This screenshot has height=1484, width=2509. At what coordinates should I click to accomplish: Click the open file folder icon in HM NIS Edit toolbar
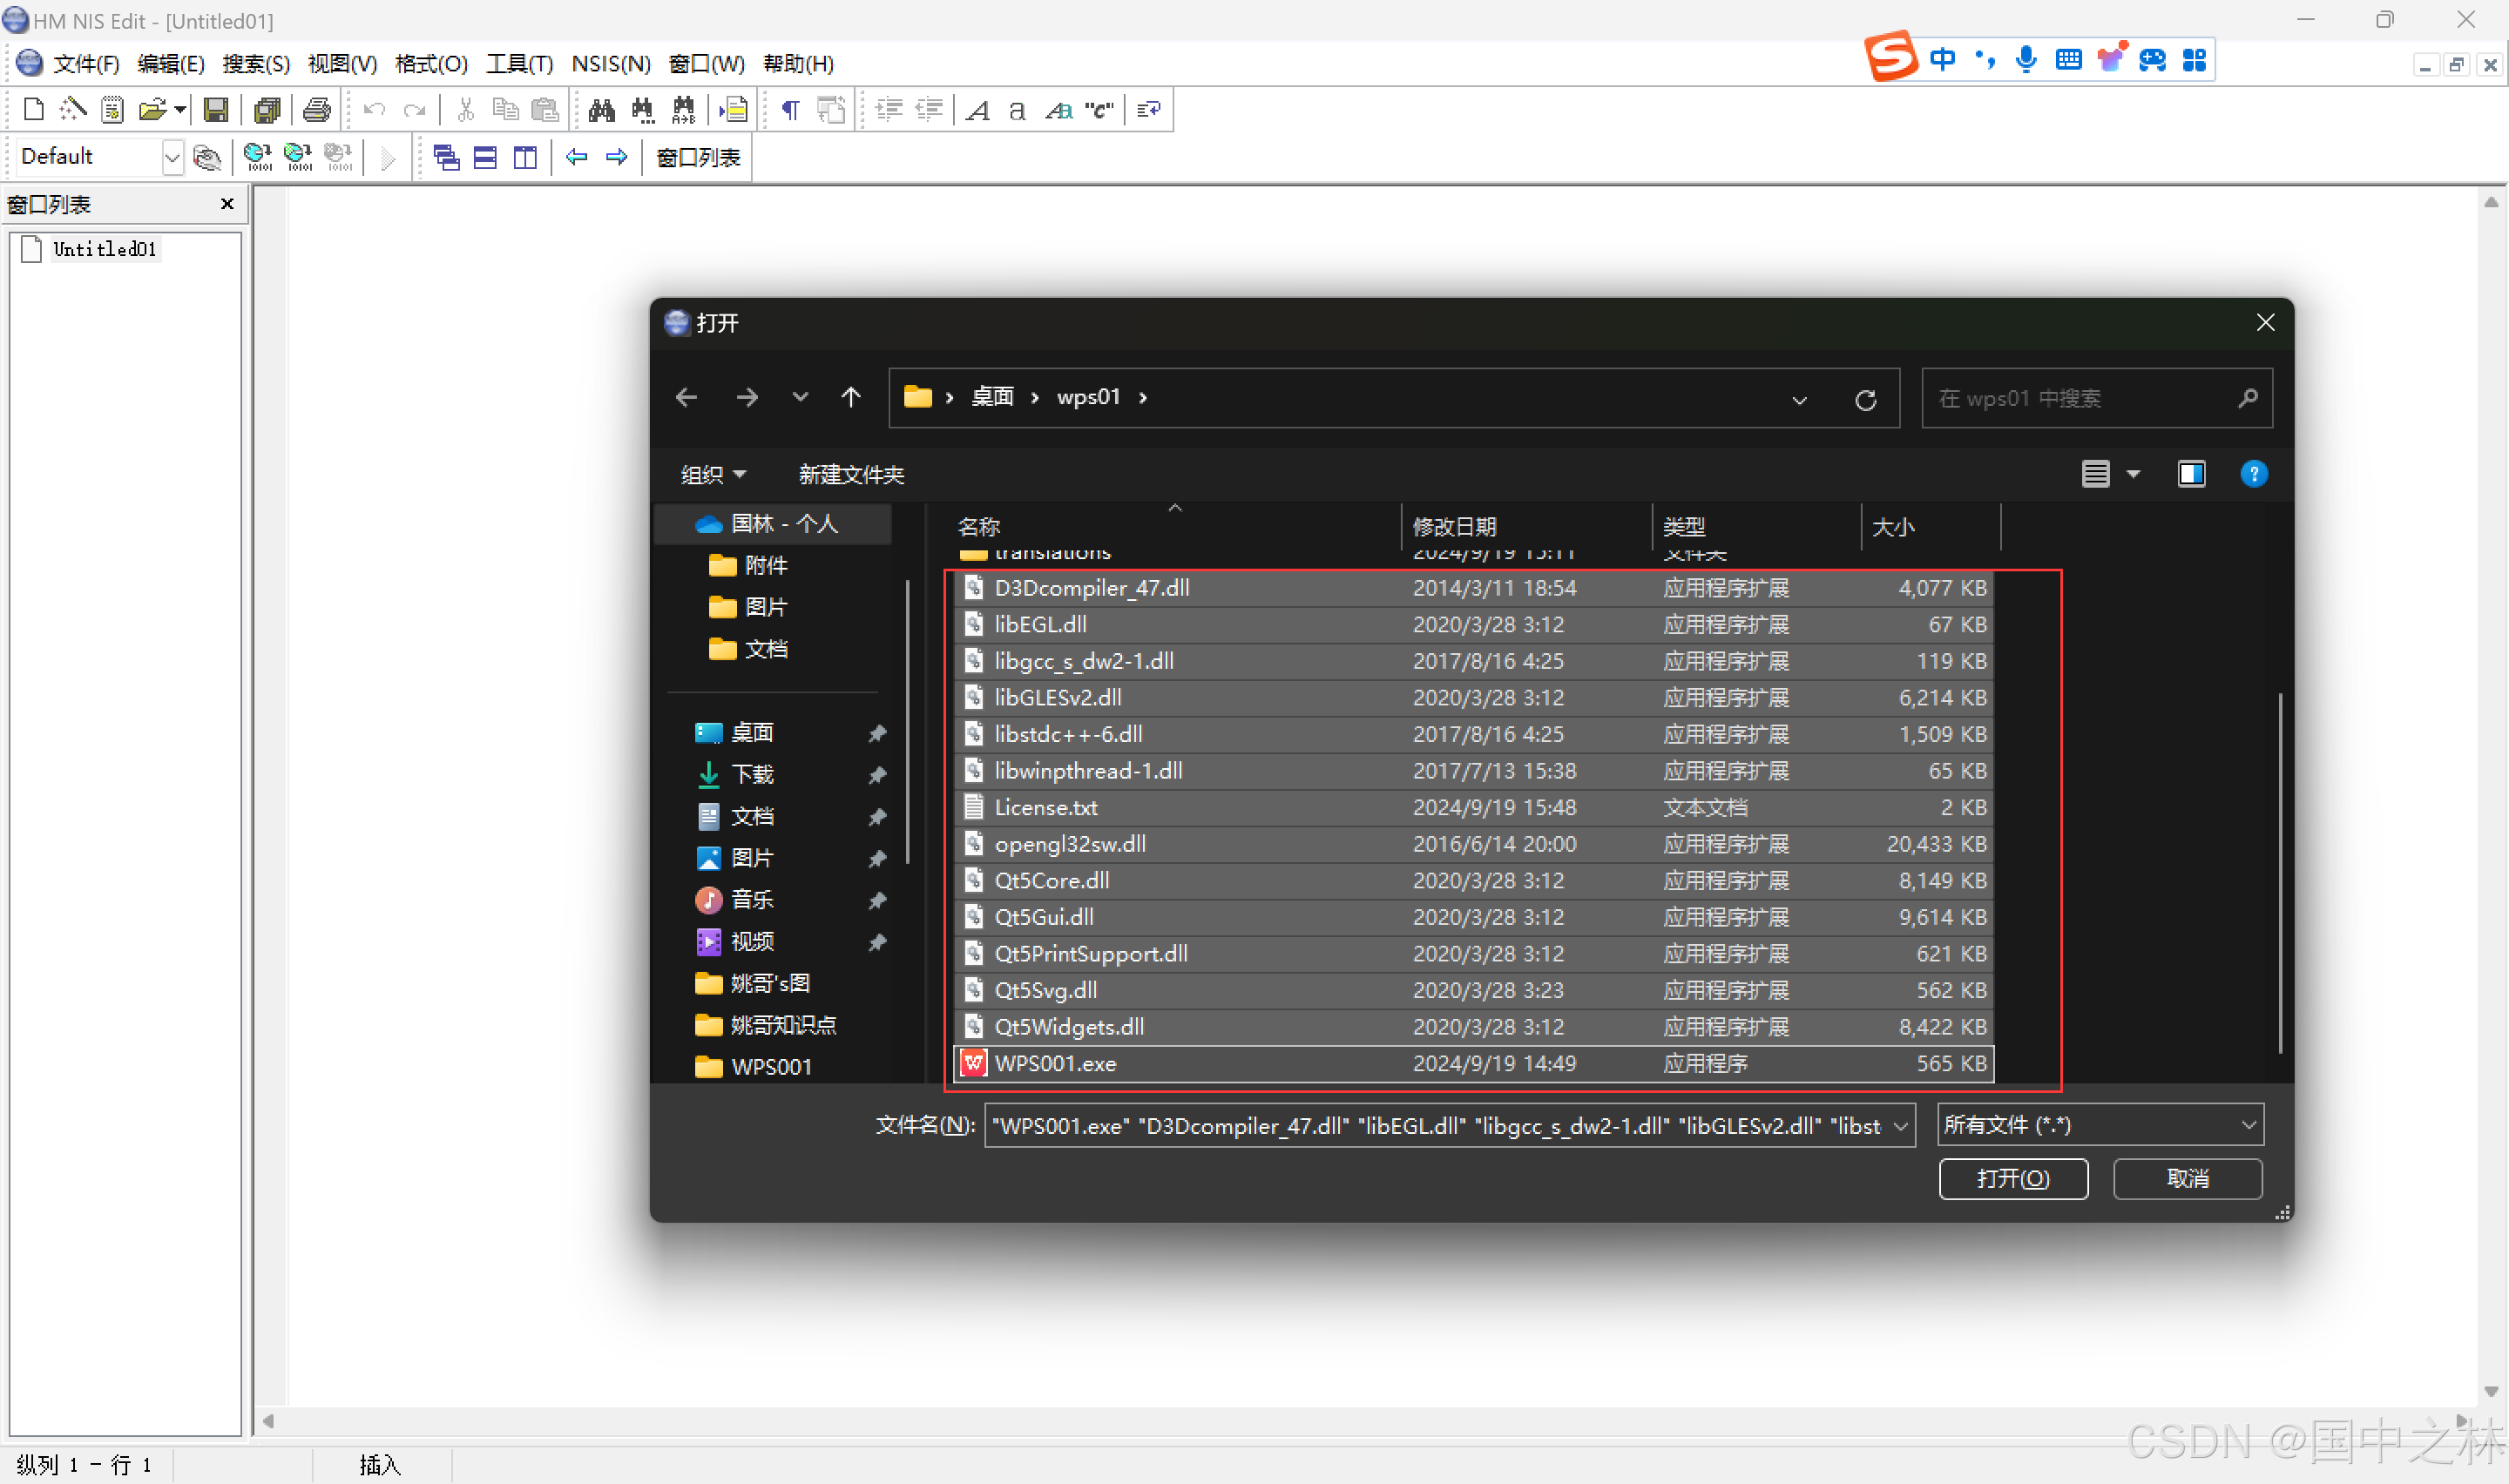[x=152, y=109]
